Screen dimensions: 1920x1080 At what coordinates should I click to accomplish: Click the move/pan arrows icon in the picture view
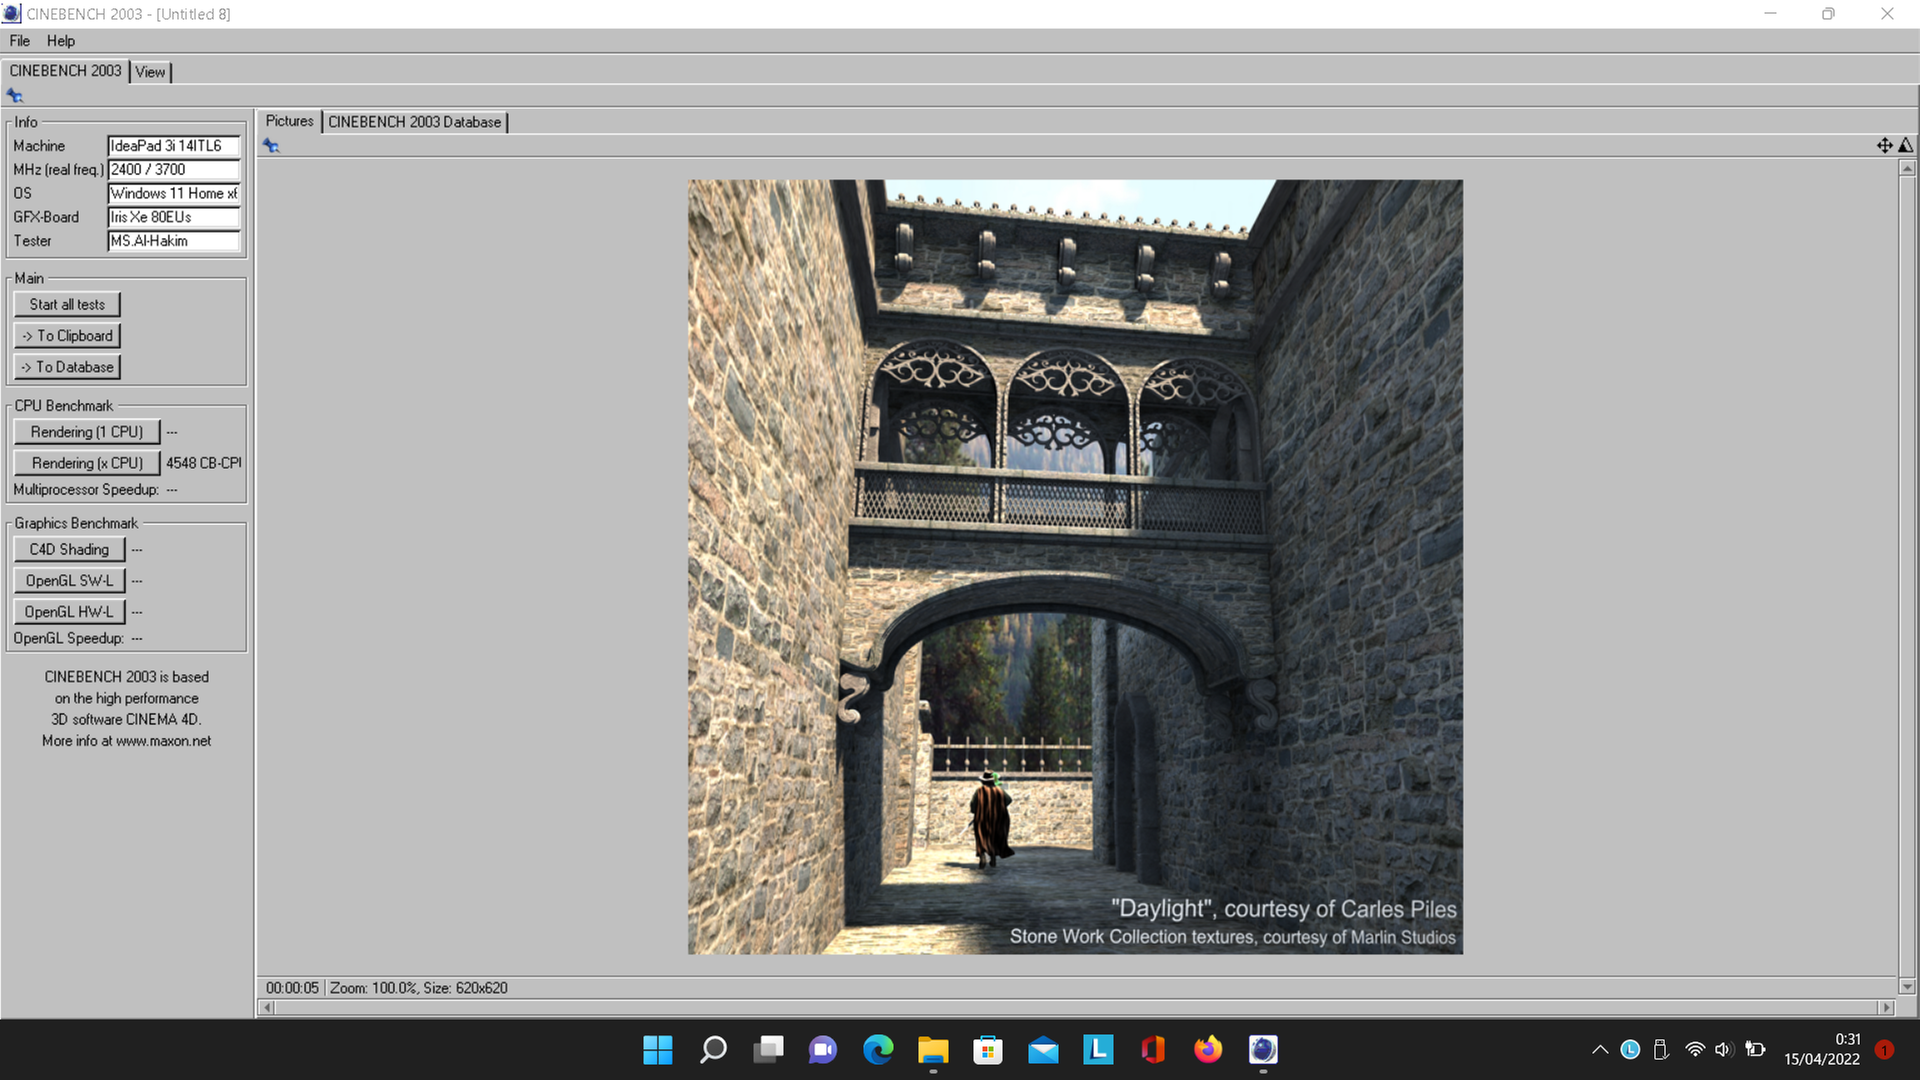point(1884,146)
